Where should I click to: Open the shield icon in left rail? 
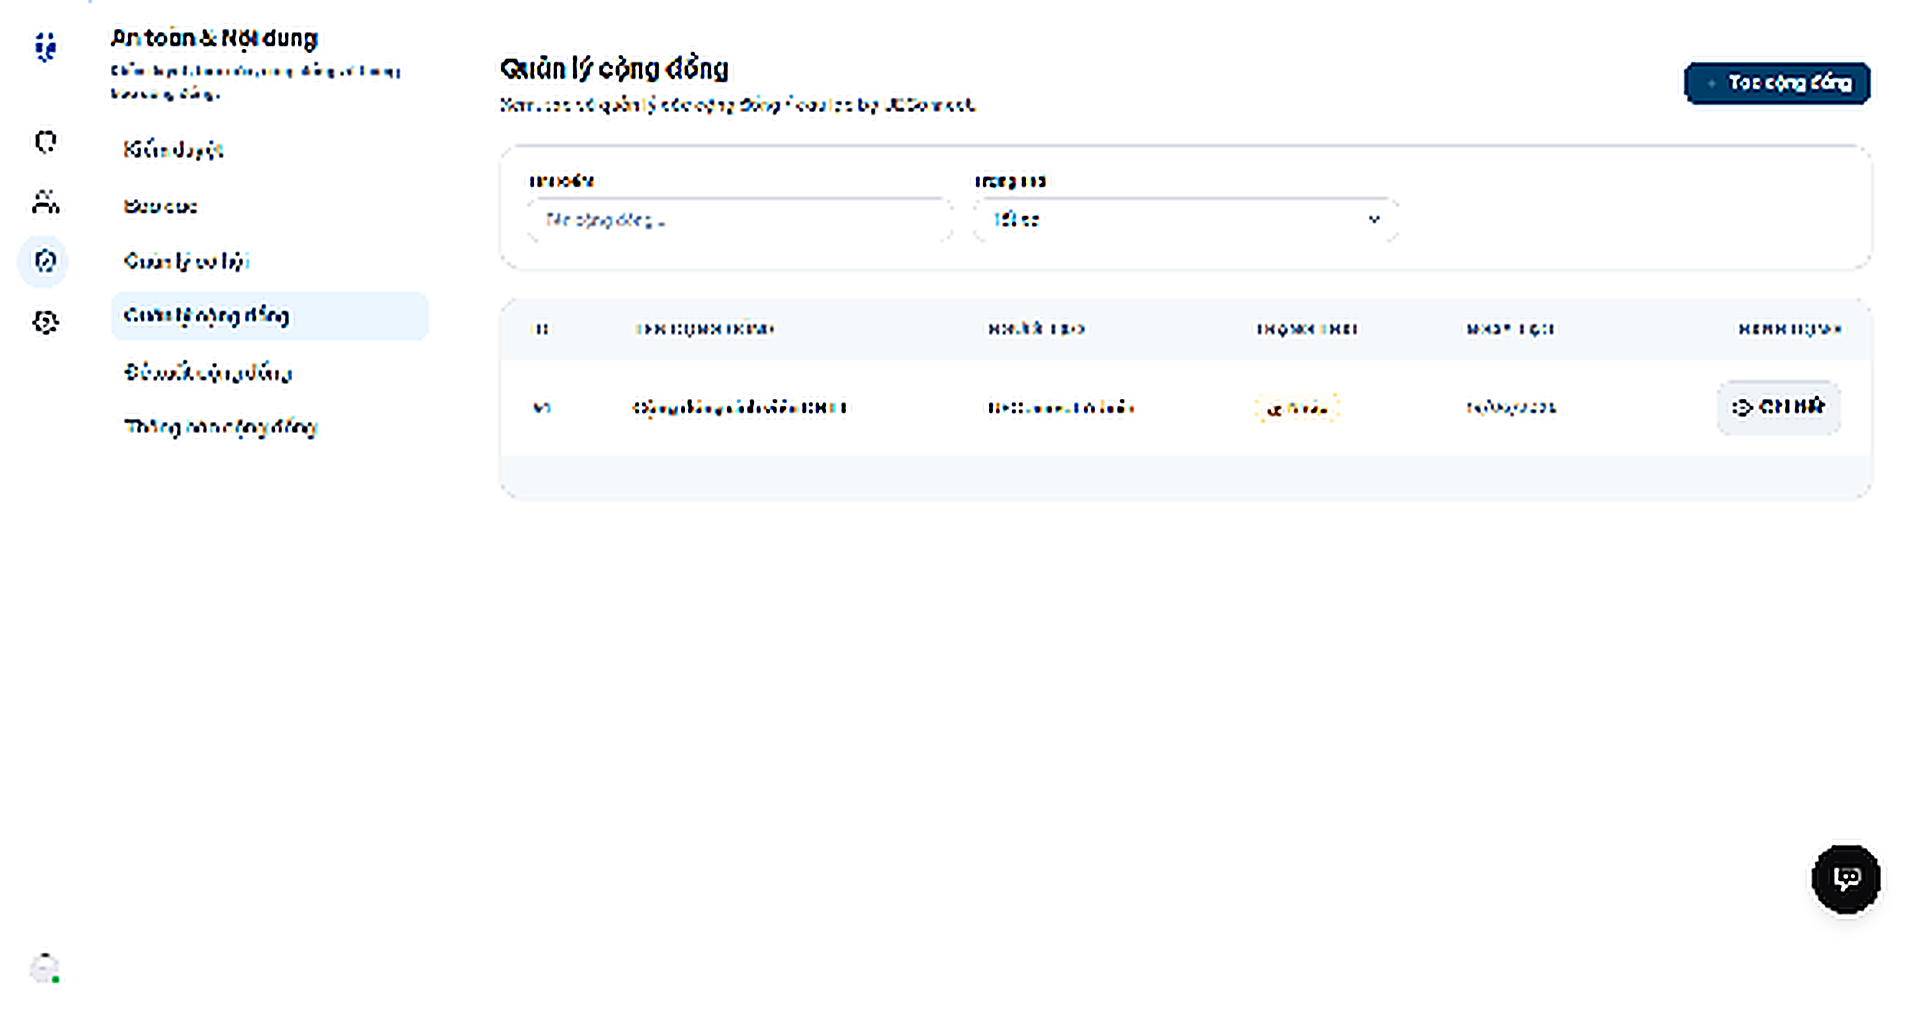tap(45, 142)
